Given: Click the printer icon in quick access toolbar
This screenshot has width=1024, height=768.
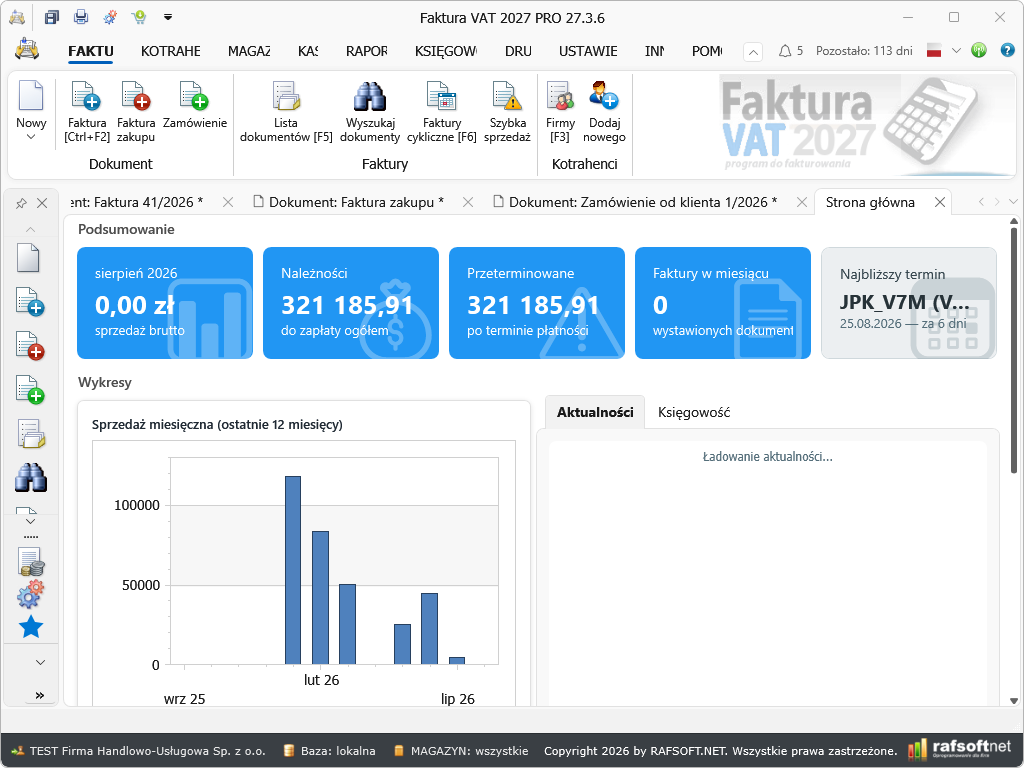Looking at the screenshot, I should point(81,18).
